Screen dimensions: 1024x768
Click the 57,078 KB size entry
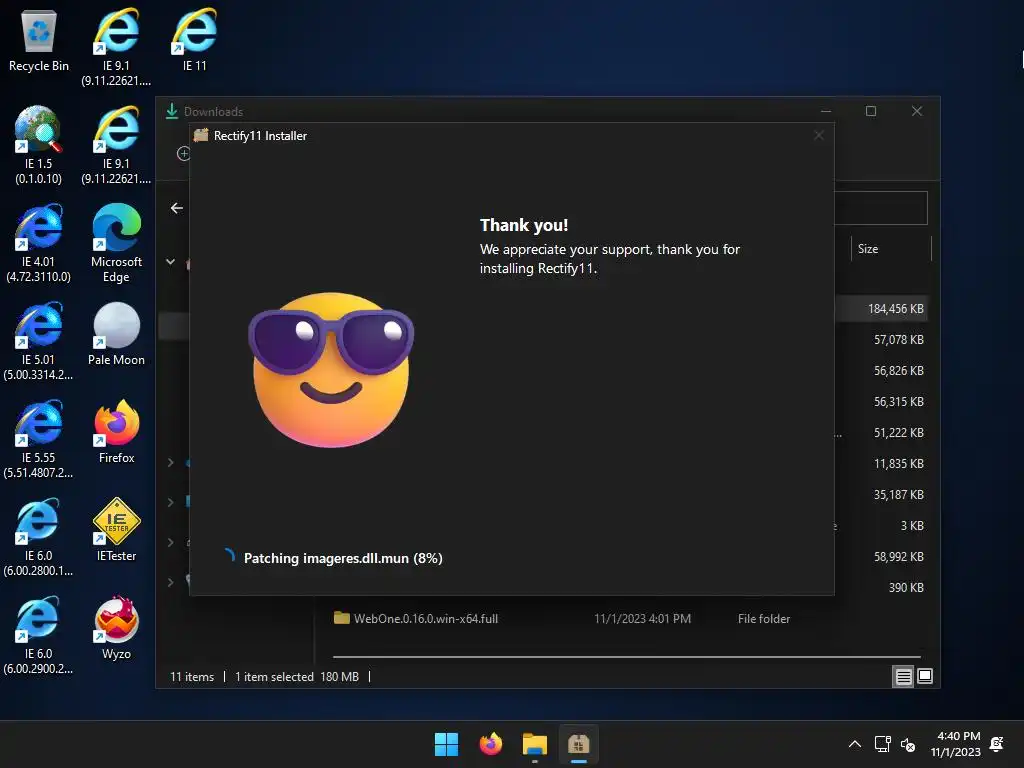pos(899,340)
